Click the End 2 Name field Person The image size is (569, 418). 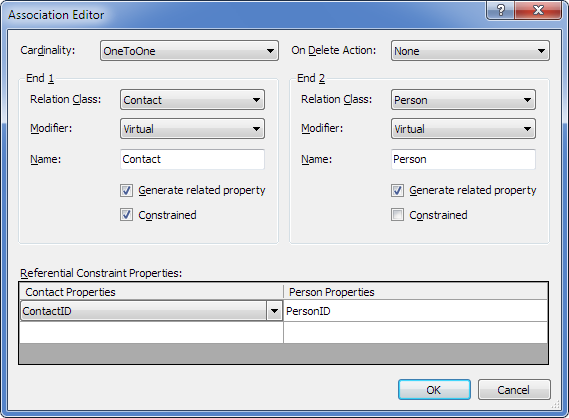coord(463,159)
